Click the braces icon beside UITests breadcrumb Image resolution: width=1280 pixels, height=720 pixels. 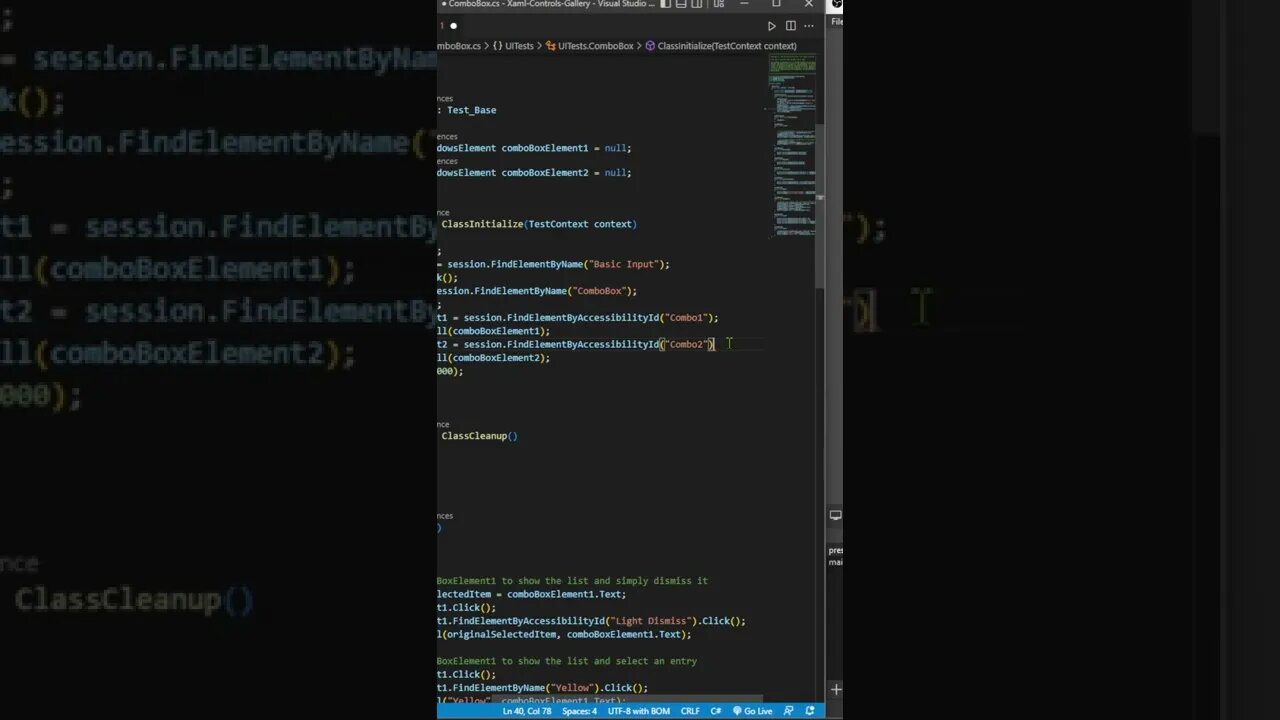(x=497, y=46)
